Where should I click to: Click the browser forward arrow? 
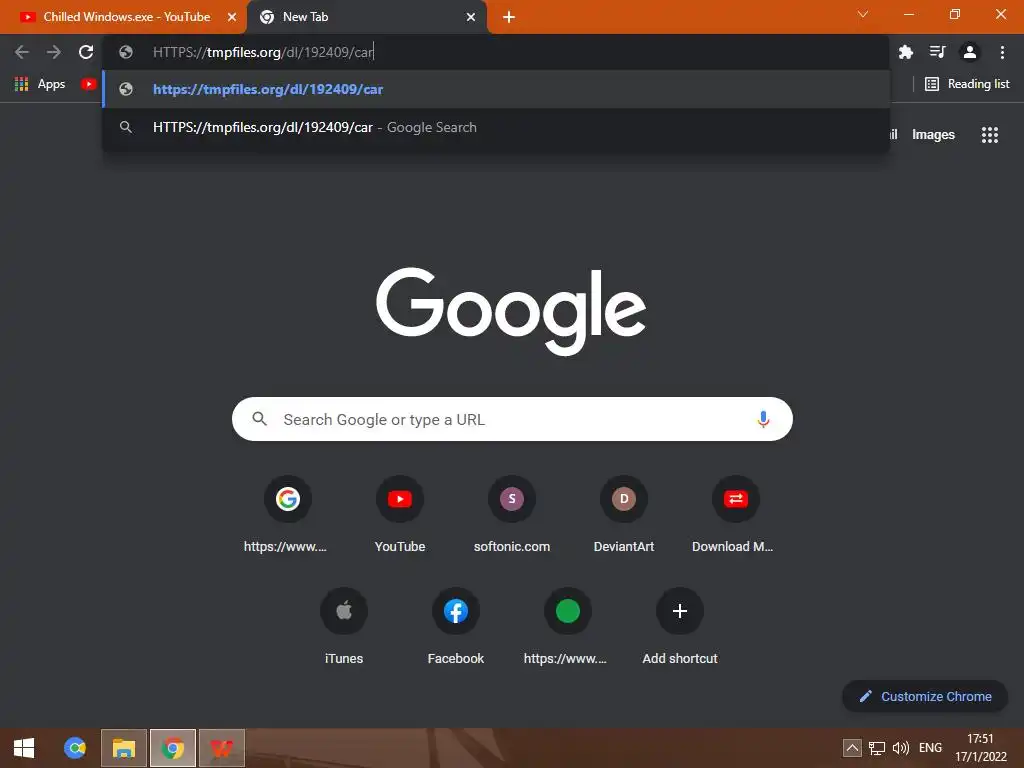pos(54,52)
